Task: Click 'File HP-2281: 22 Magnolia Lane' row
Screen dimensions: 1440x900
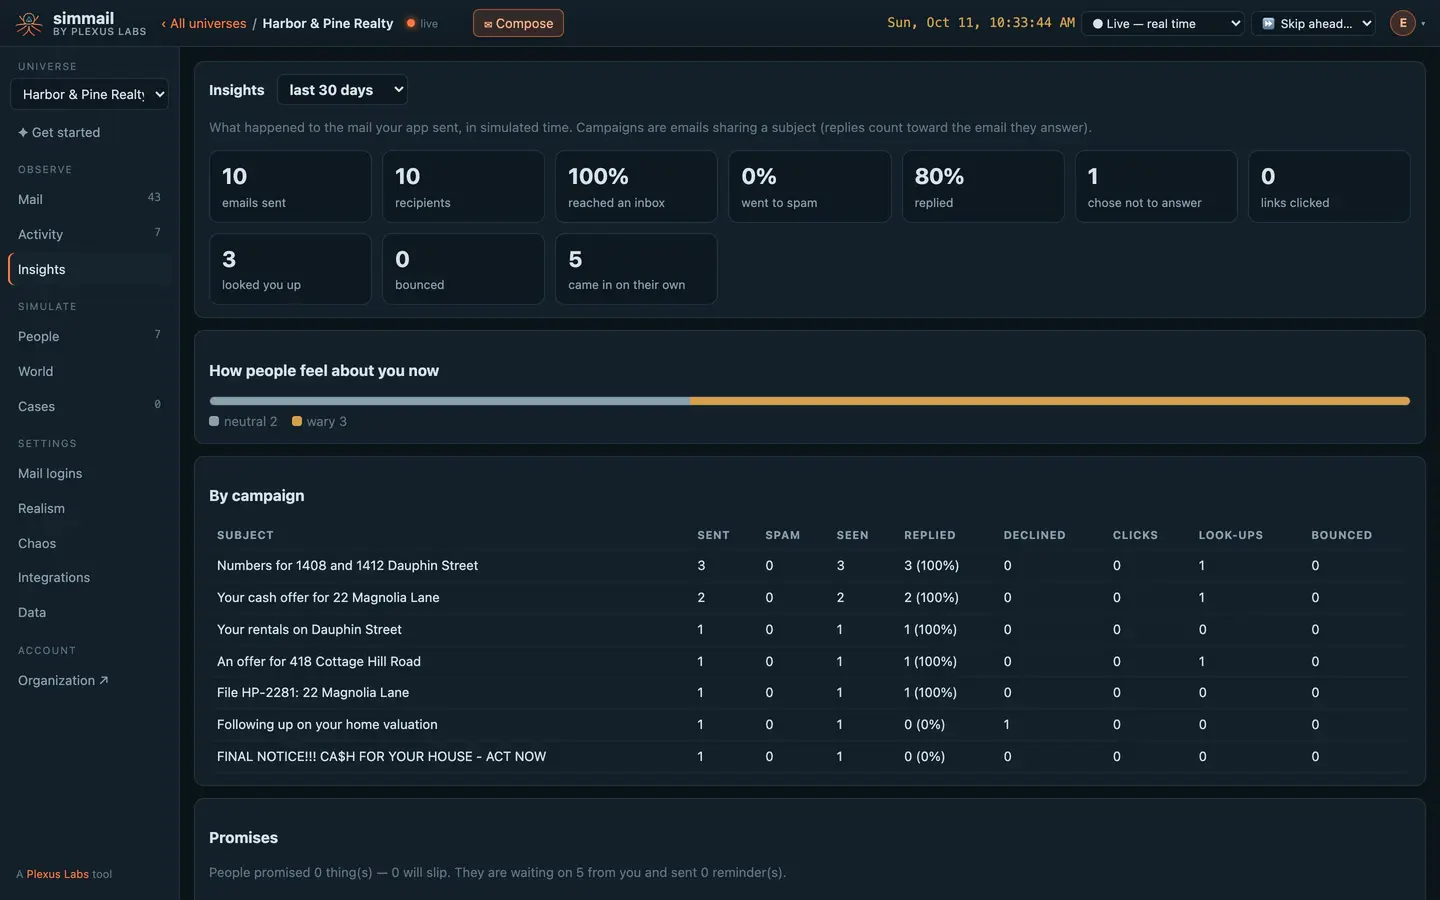Action: (809, 693)
